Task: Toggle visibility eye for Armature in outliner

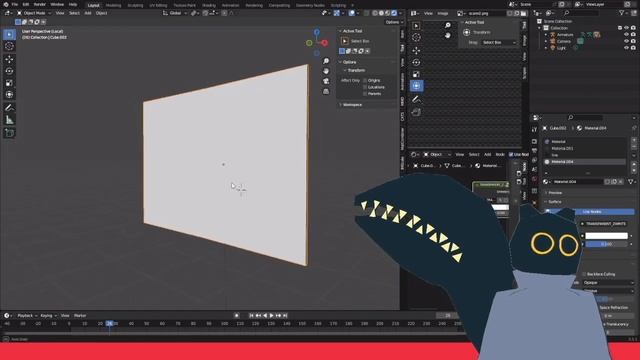Action: 626,35
